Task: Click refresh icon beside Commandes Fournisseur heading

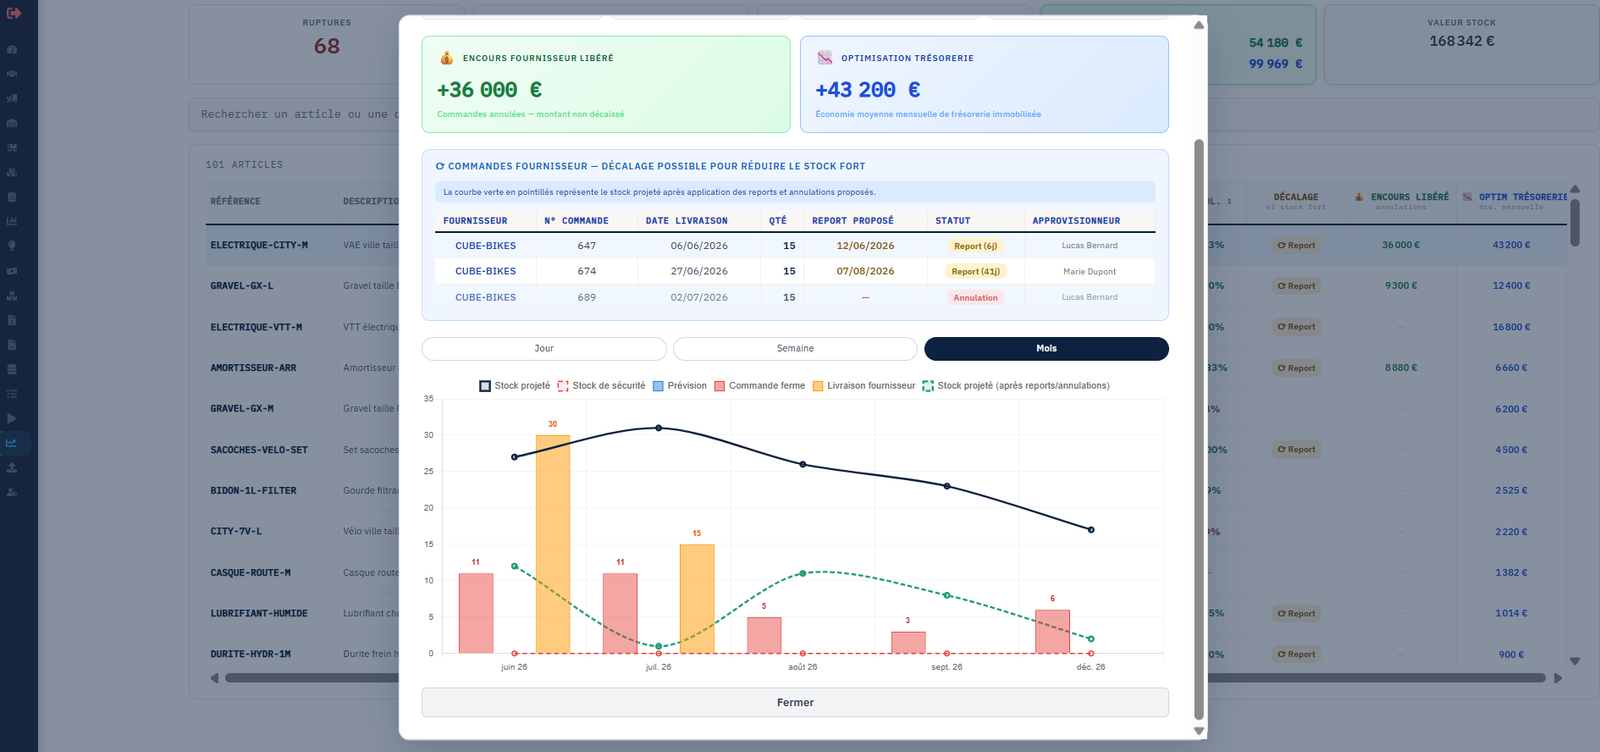Action: 440,166
